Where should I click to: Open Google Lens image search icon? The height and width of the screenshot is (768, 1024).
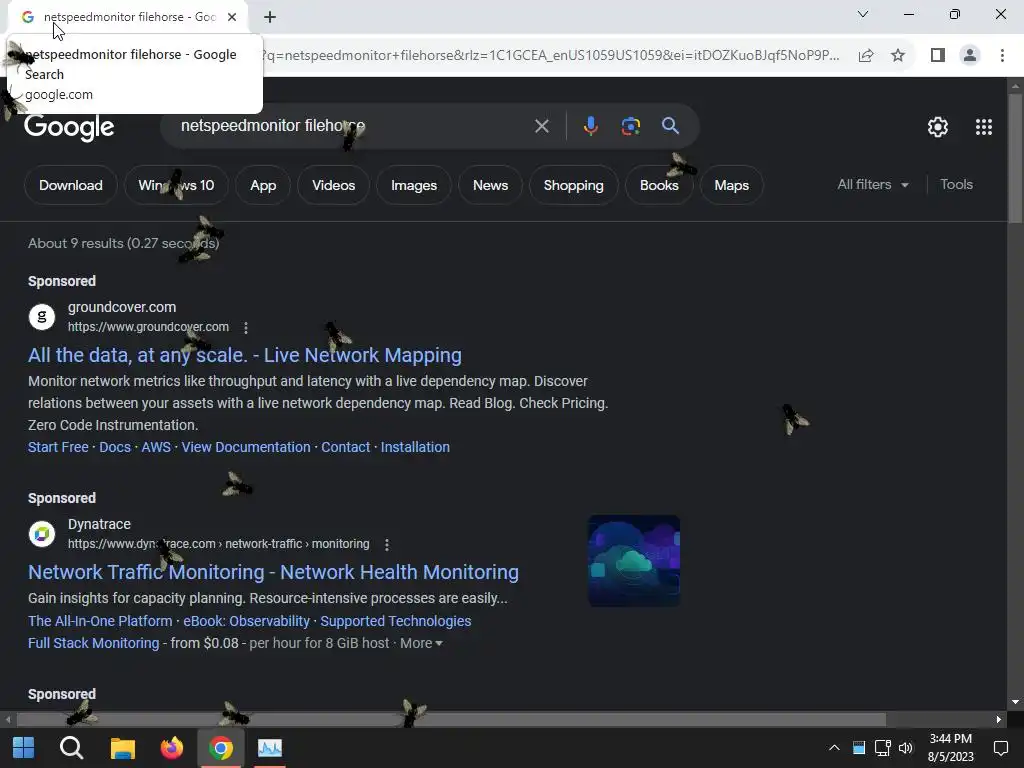click(630, 126)
